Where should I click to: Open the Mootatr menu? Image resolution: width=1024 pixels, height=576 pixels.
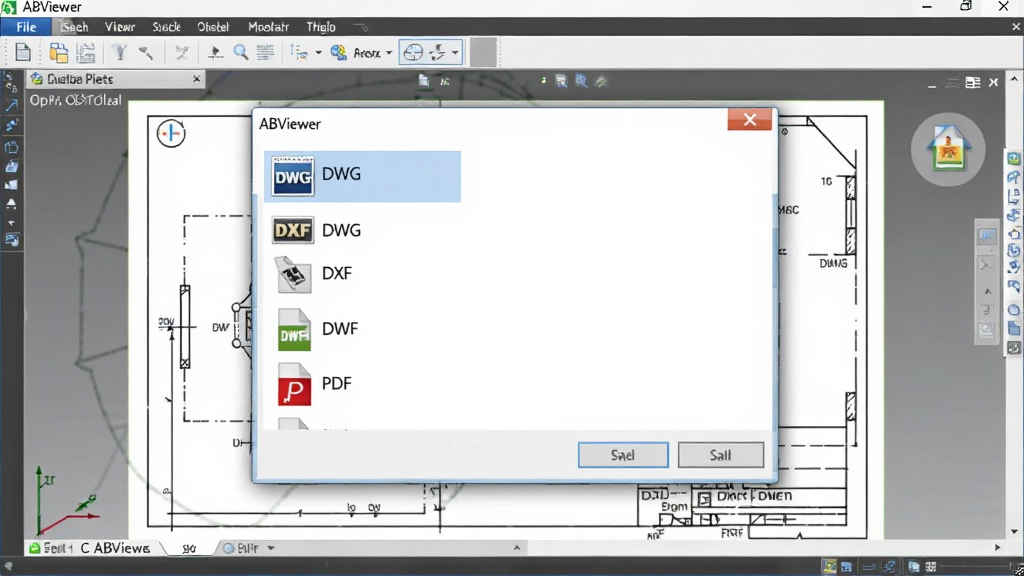click(268, 27)
